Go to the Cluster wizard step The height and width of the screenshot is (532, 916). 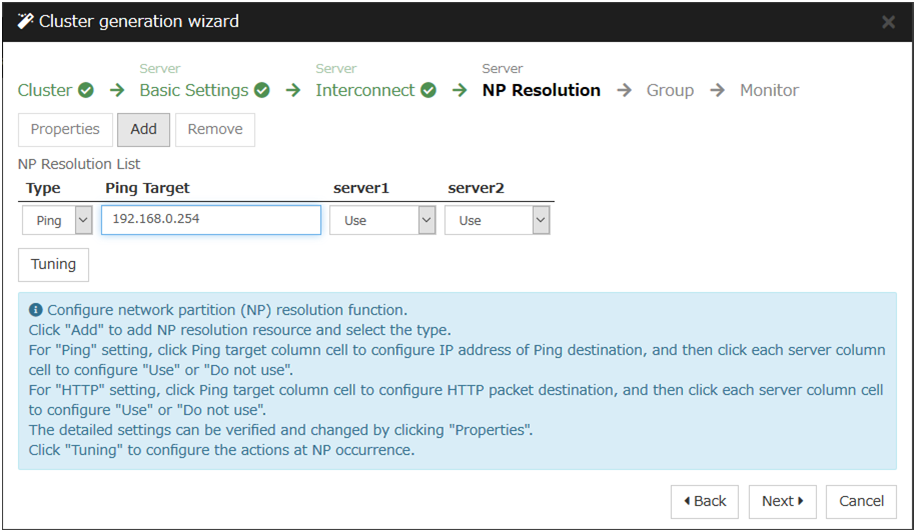[x=45, y=90]
